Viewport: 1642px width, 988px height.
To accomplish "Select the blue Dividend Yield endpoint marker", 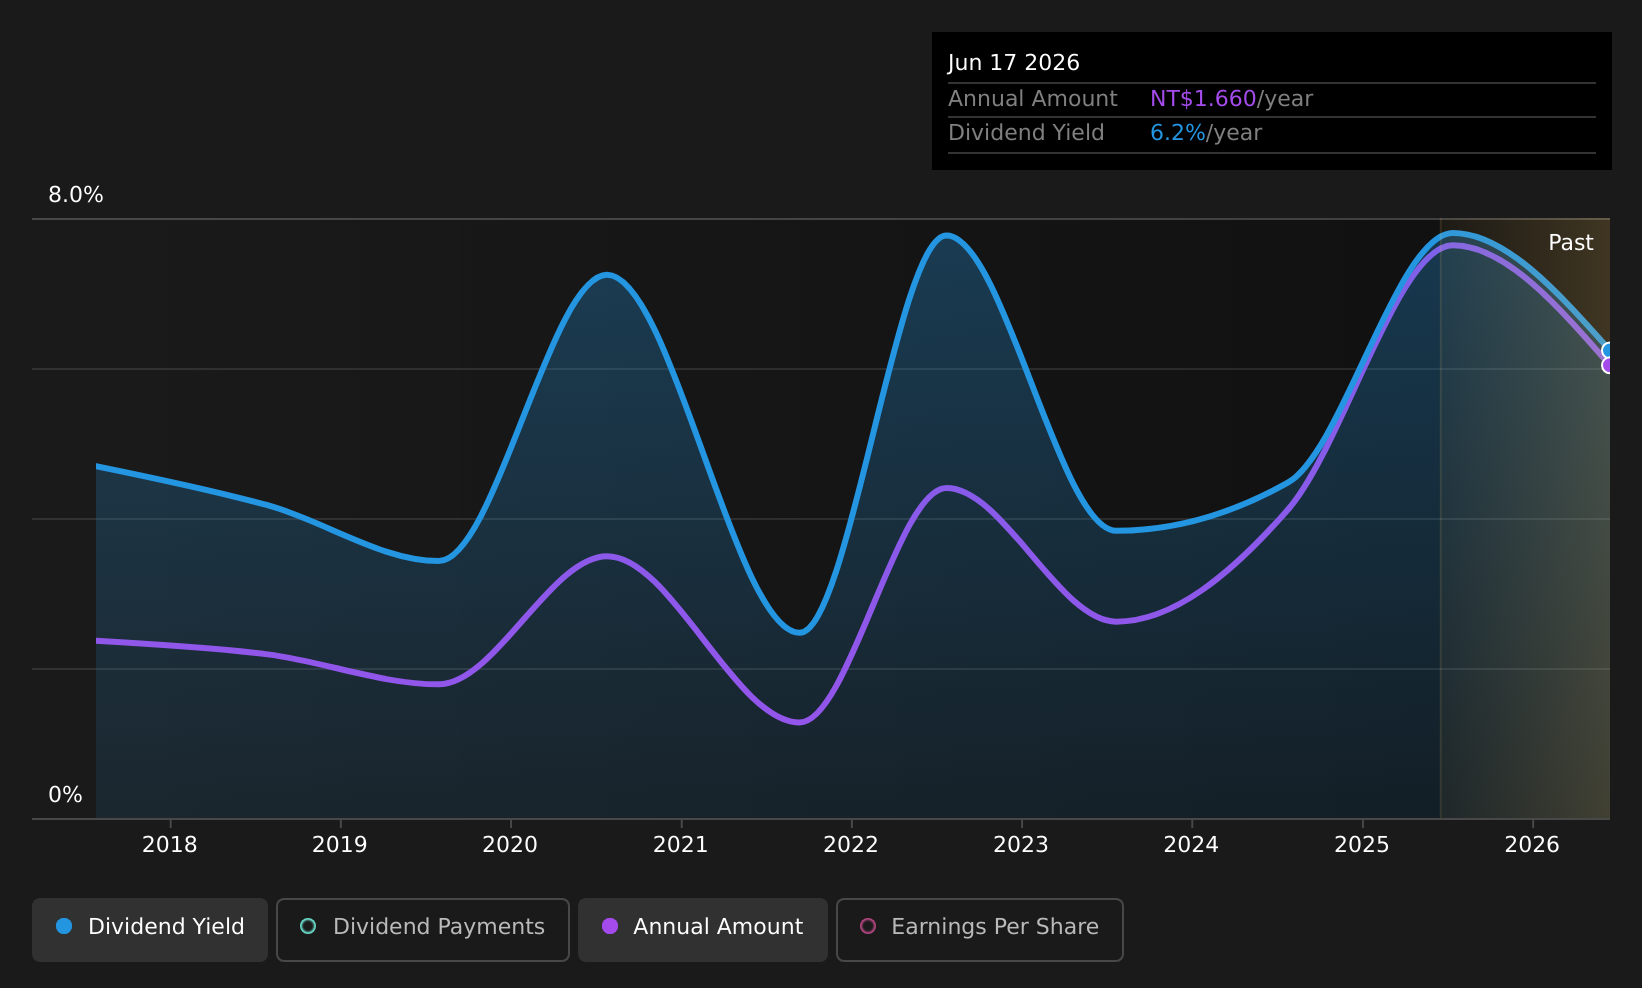I will click(1608, 351).
